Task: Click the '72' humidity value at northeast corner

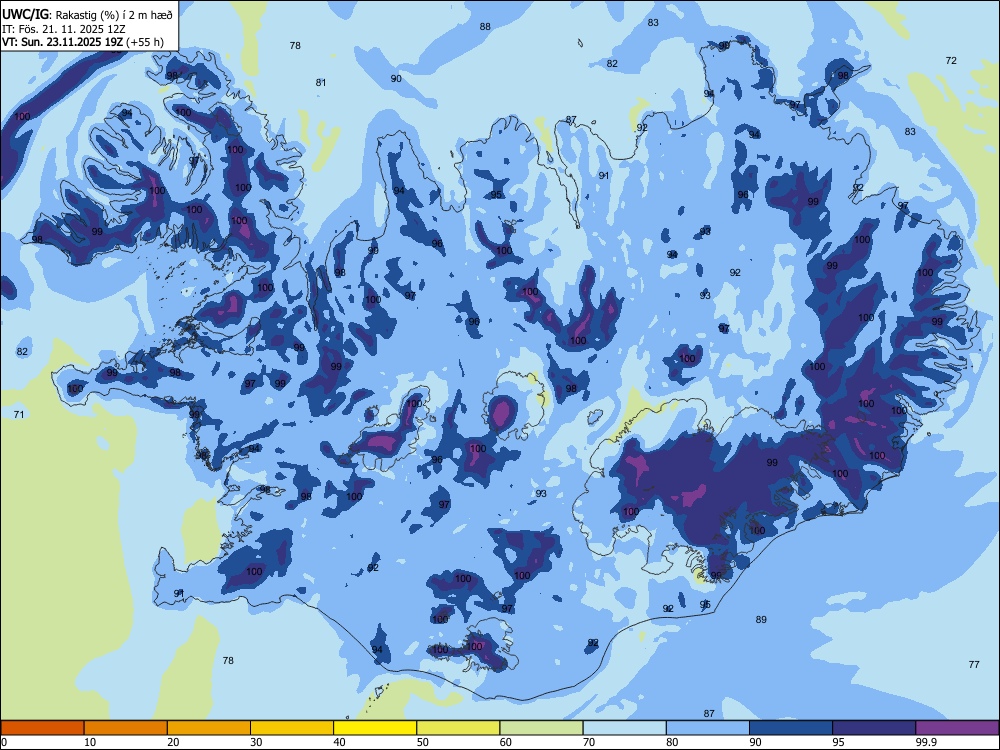Action: pos(951,61)
